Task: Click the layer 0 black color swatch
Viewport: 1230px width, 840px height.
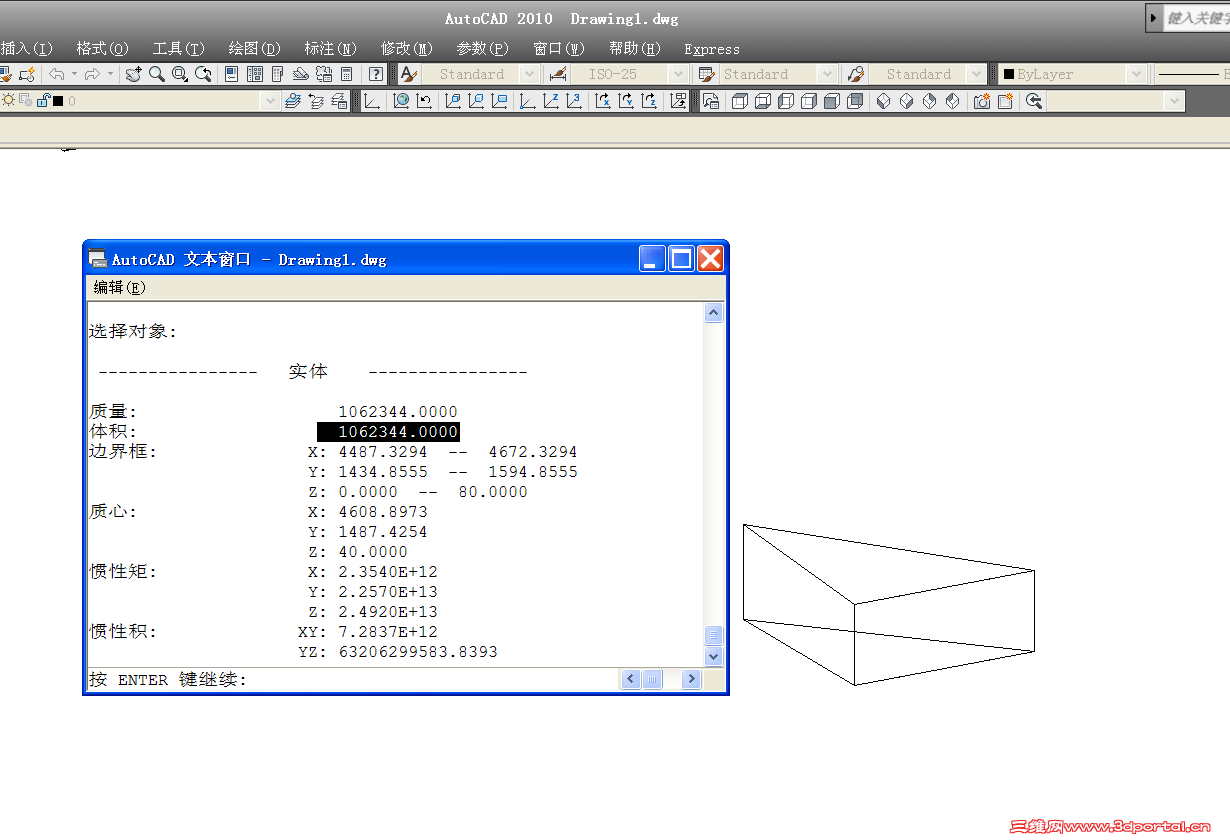Action: (58, 100)
